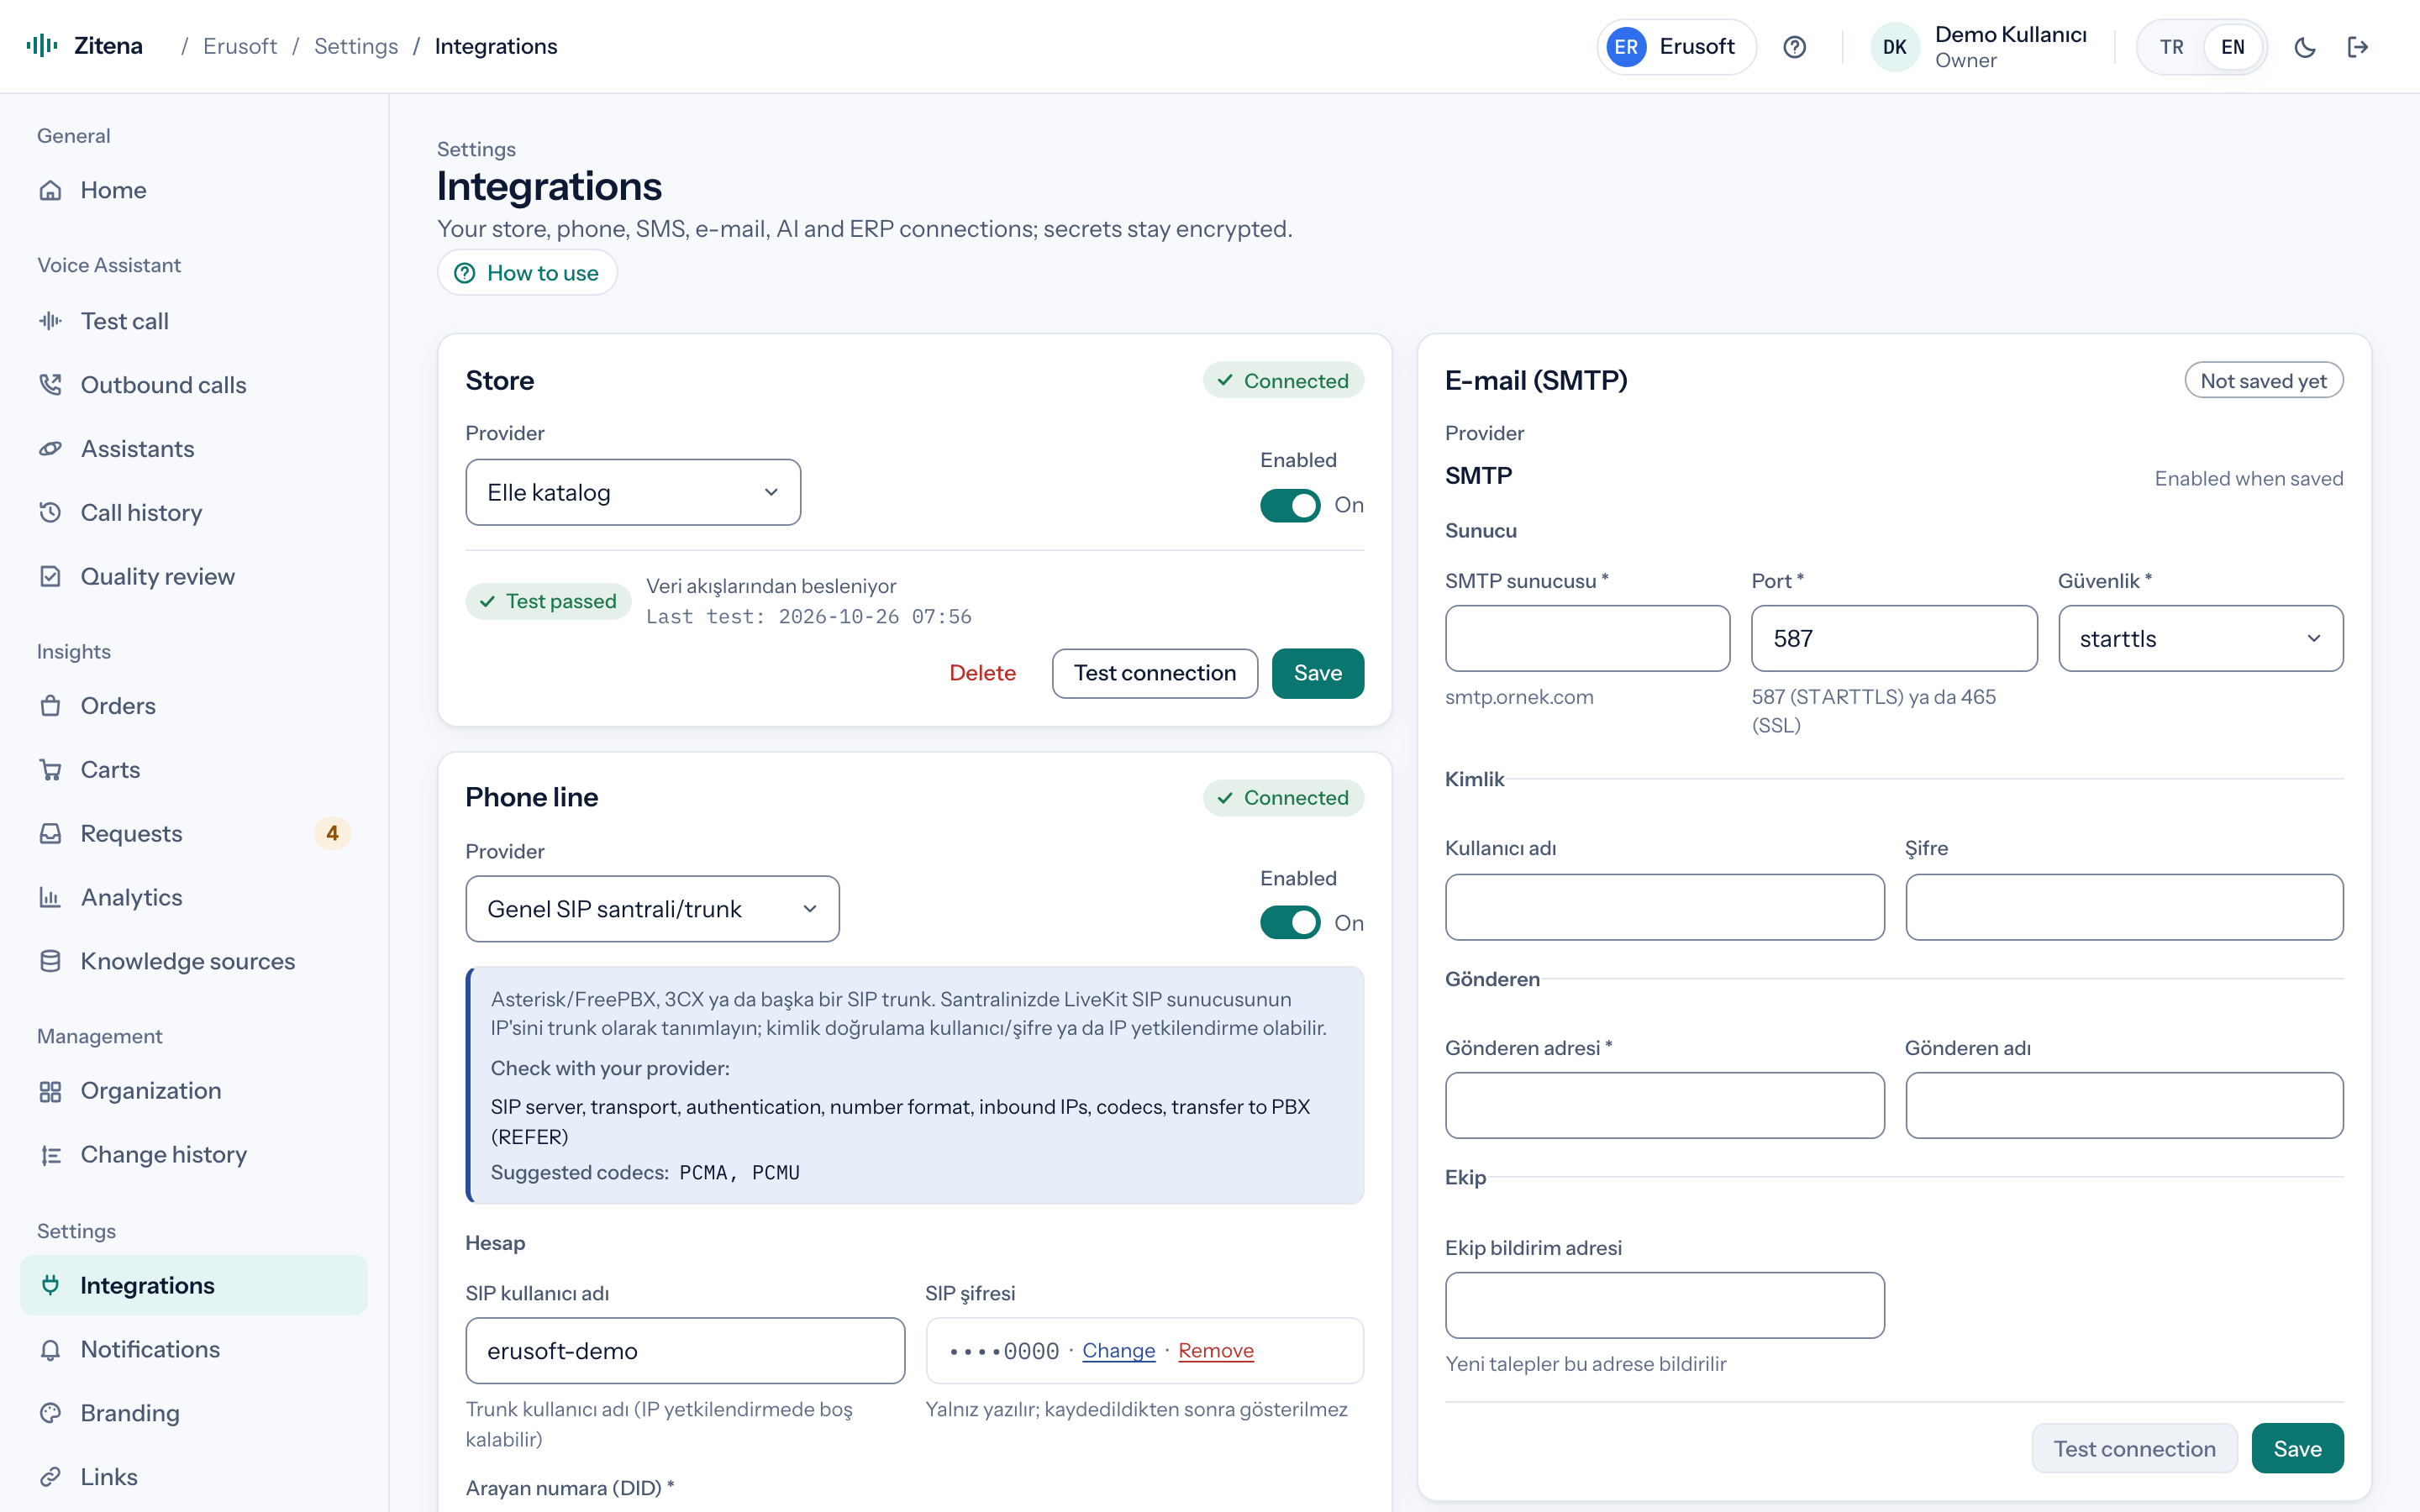Click the Port field showing 587
This screenshot has width=2420, height=1512.
point(1894,638)
